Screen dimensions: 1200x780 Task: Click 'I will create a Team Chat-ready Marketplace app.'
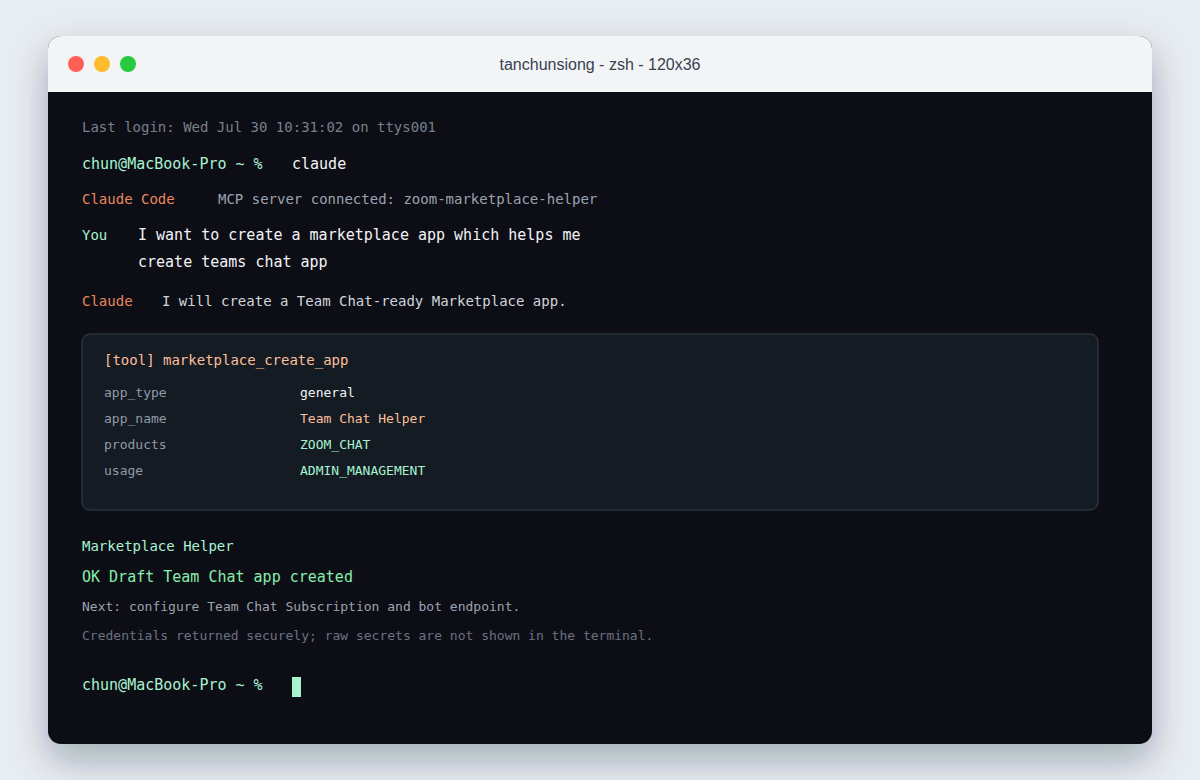click(364, 301)
